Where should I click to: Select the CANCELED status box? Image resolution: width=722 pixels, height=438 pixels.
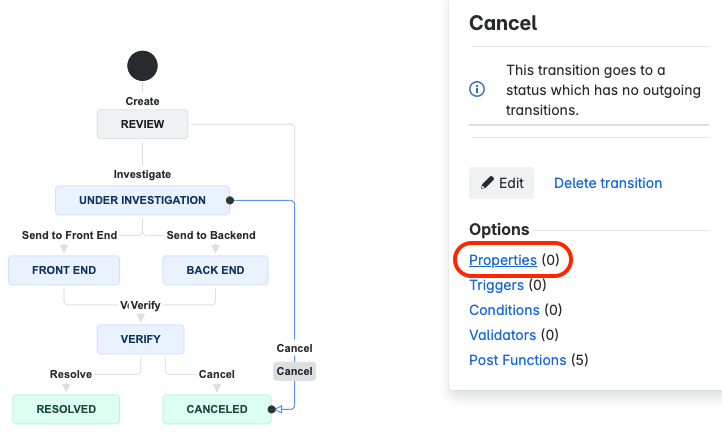click(x=217, y=409)
